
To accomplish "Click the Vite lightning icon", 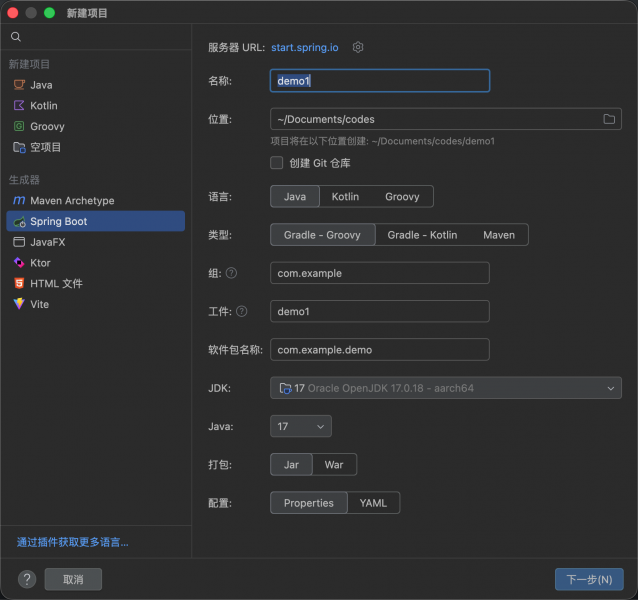I will pos(19,304).
